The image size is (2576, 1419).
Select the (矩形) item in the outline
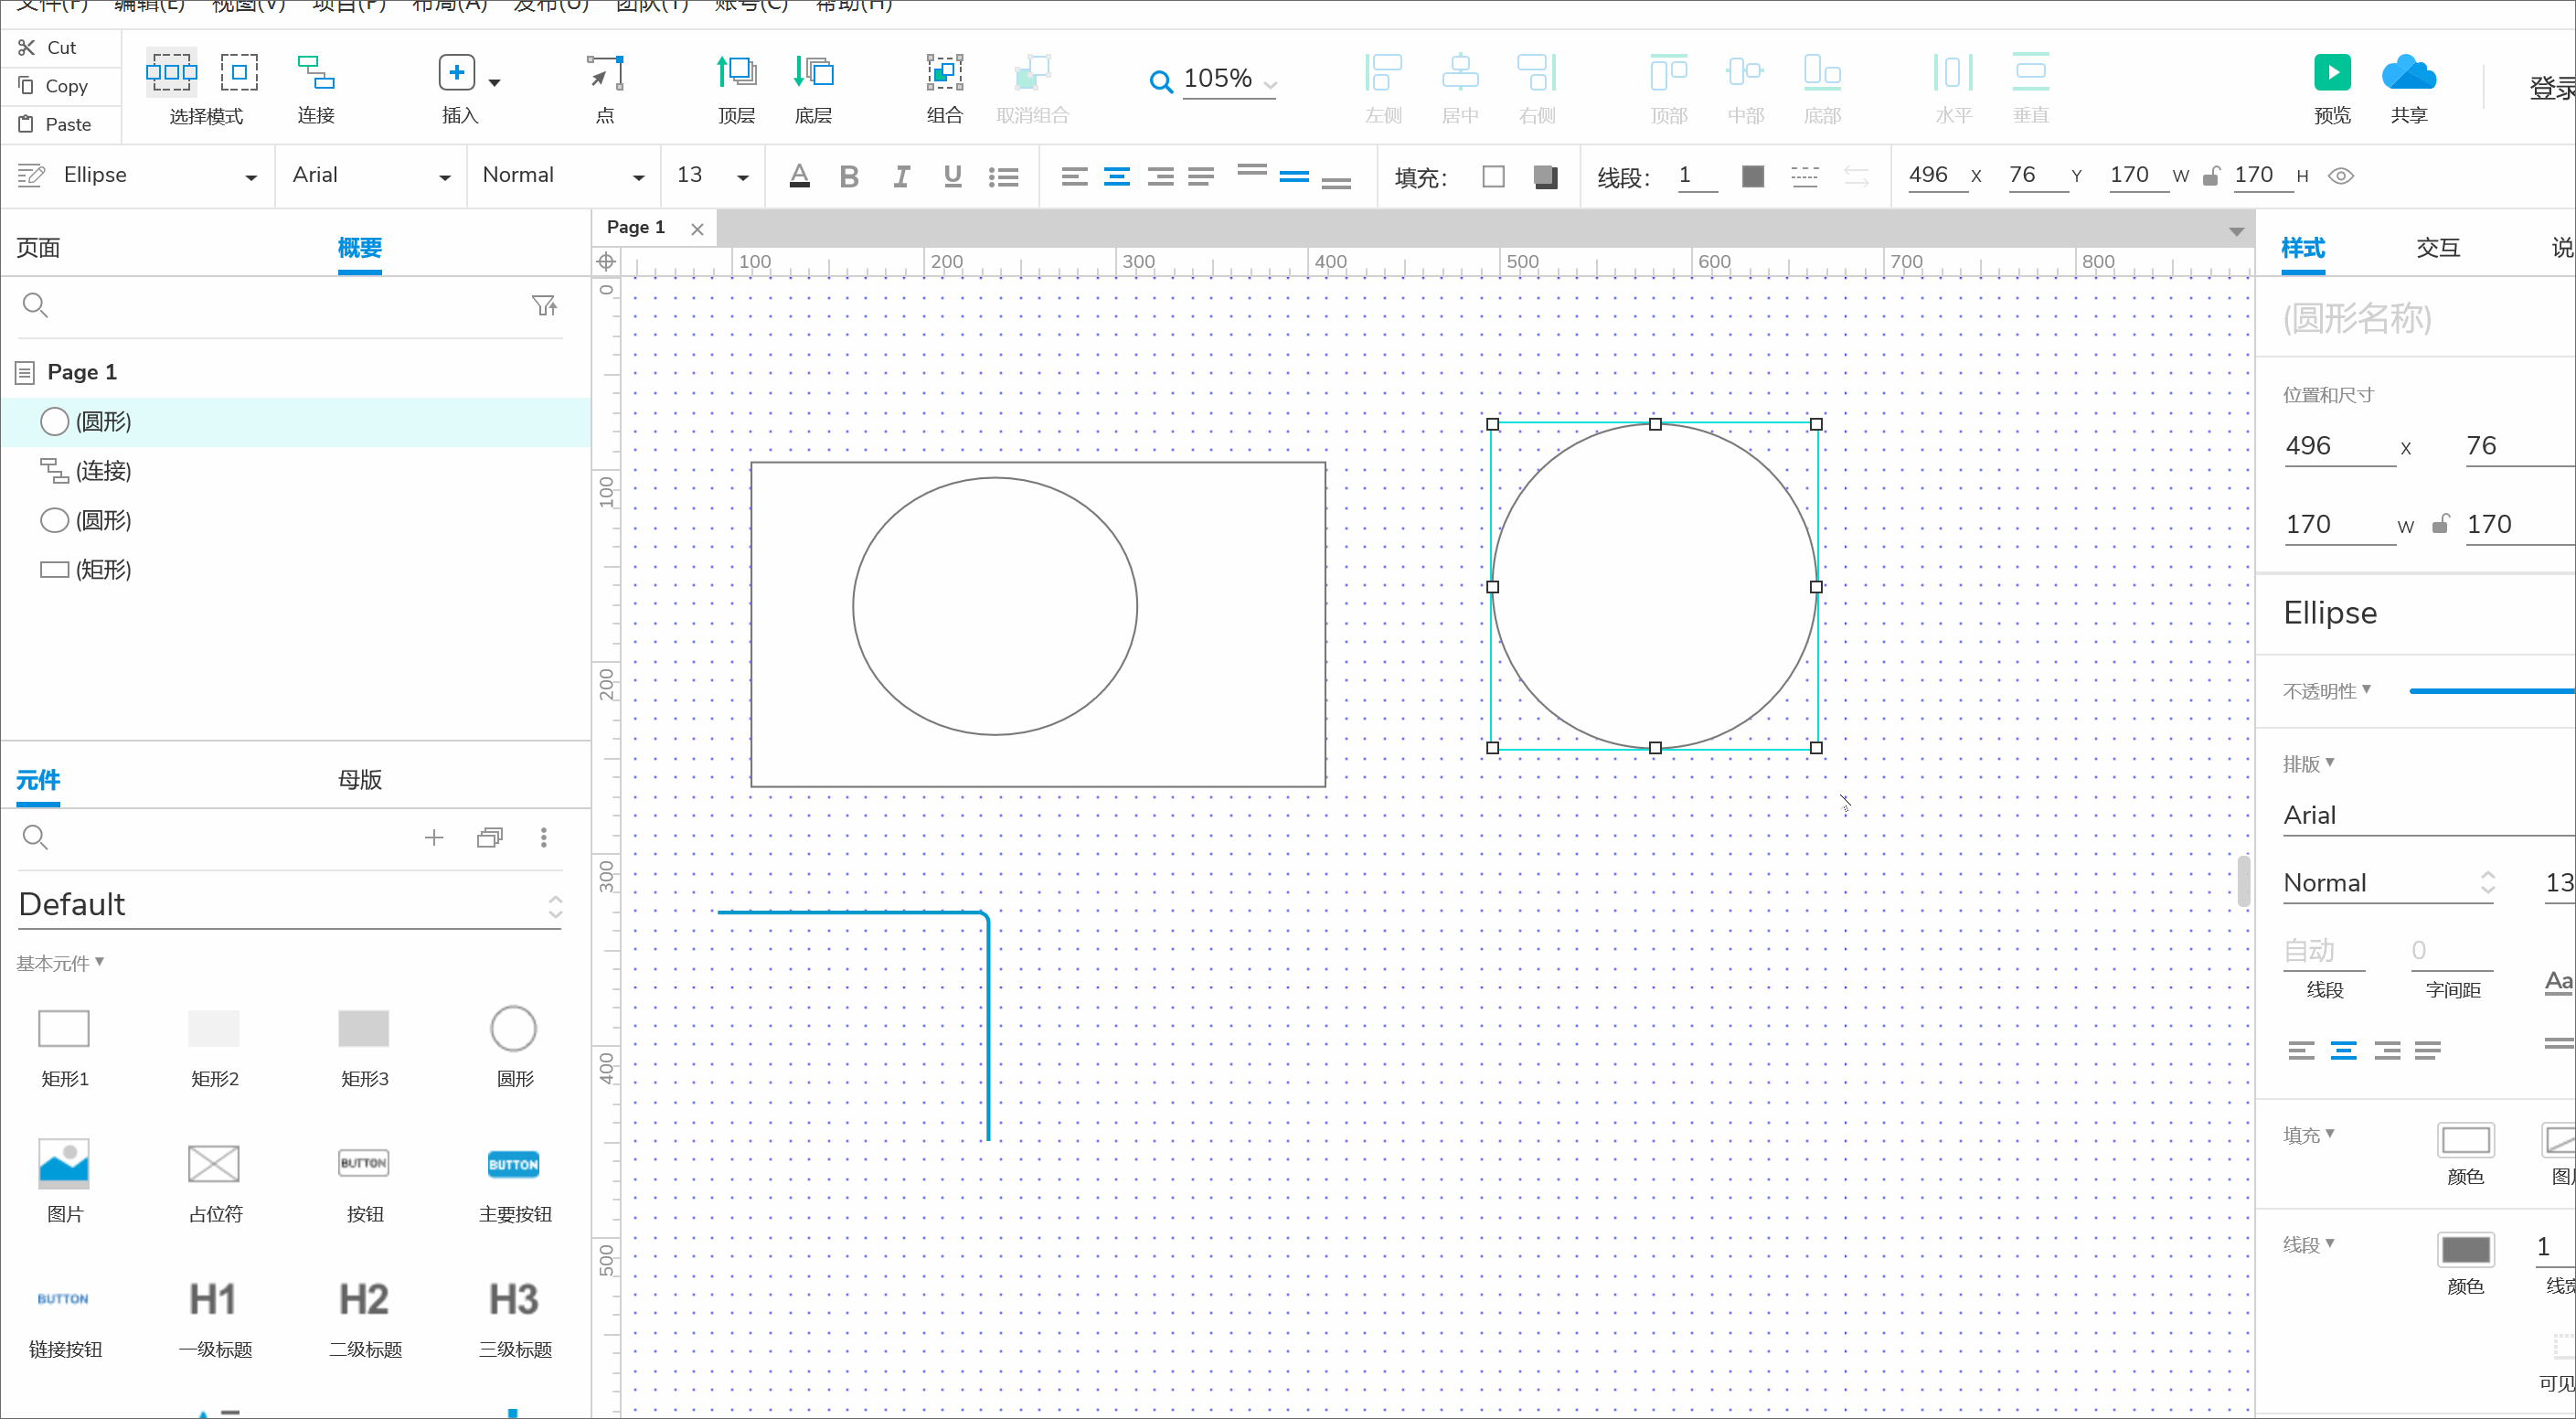tap(103, 569)
